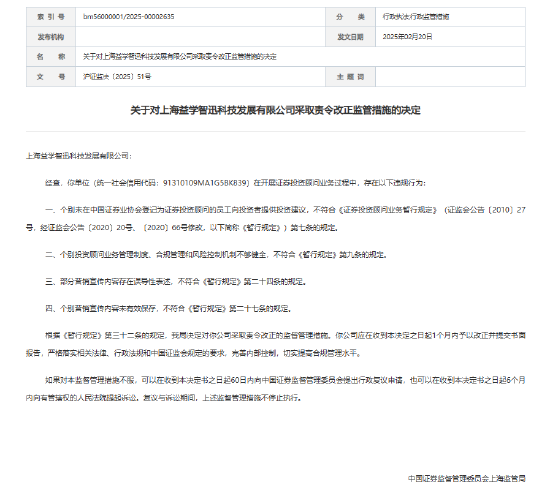
Task: Click the 索引号 label cell
Action: click(x=51, y=17)
